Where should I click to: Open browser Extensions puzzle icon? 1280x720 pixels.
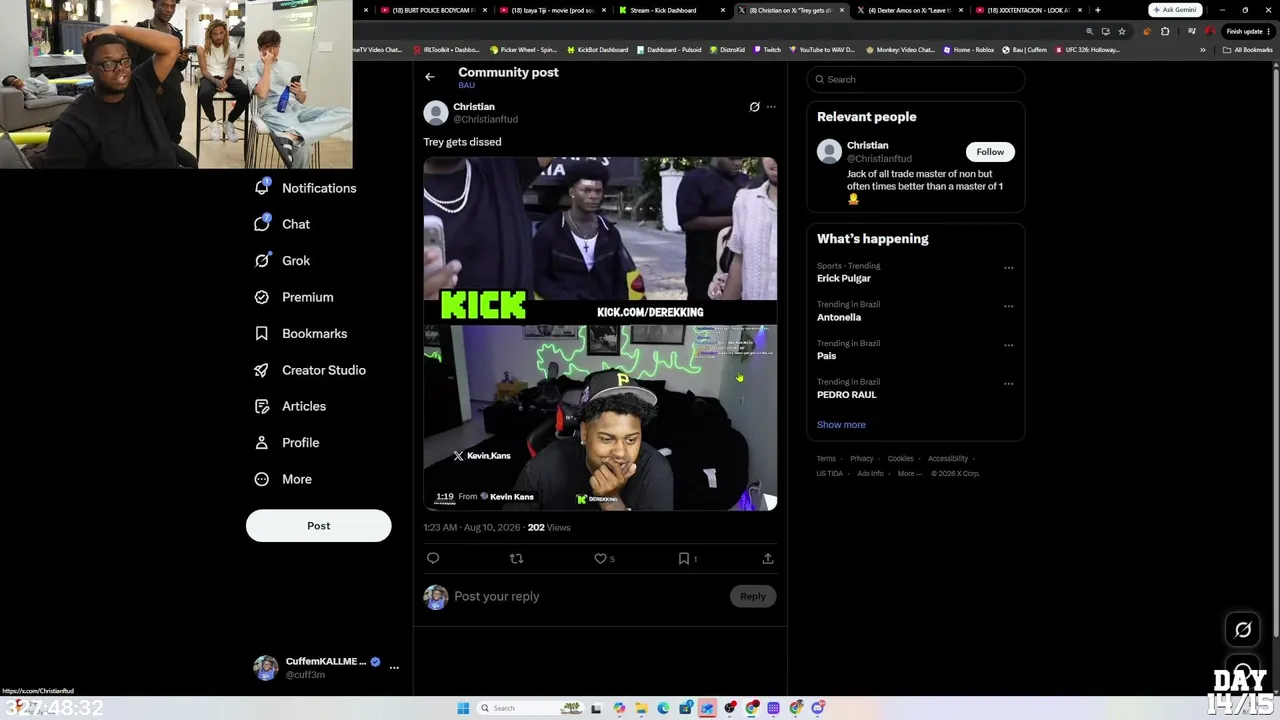point(1165,31)
